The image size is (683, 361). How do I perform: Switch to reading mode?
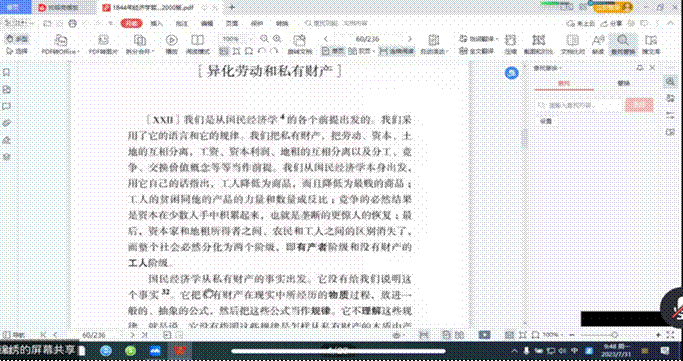click(x=198, y=45)
